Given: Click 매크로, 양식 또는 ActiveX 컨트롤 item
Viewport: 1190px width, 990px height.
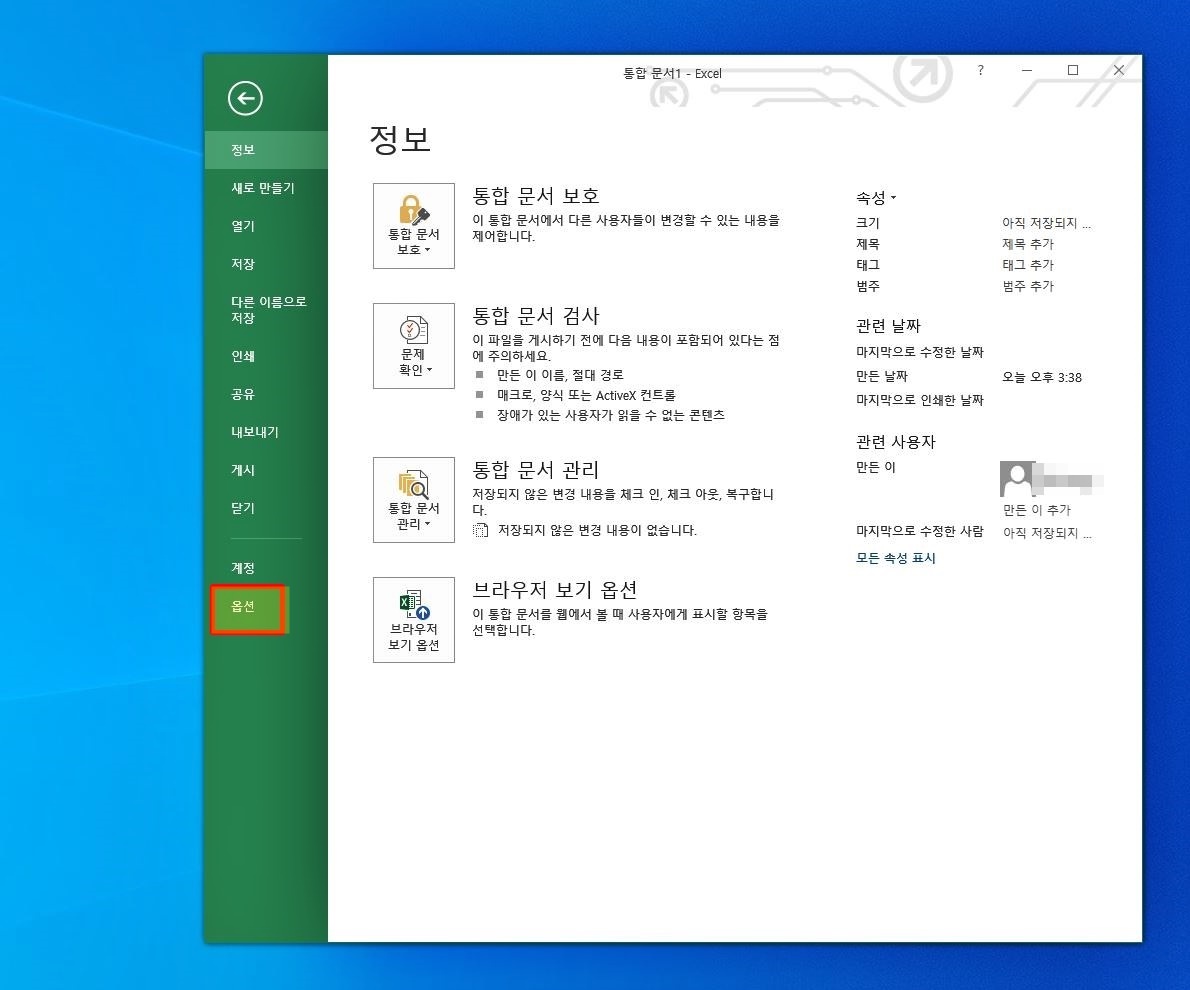Looking at the screenshot, I should coord(586,395).
